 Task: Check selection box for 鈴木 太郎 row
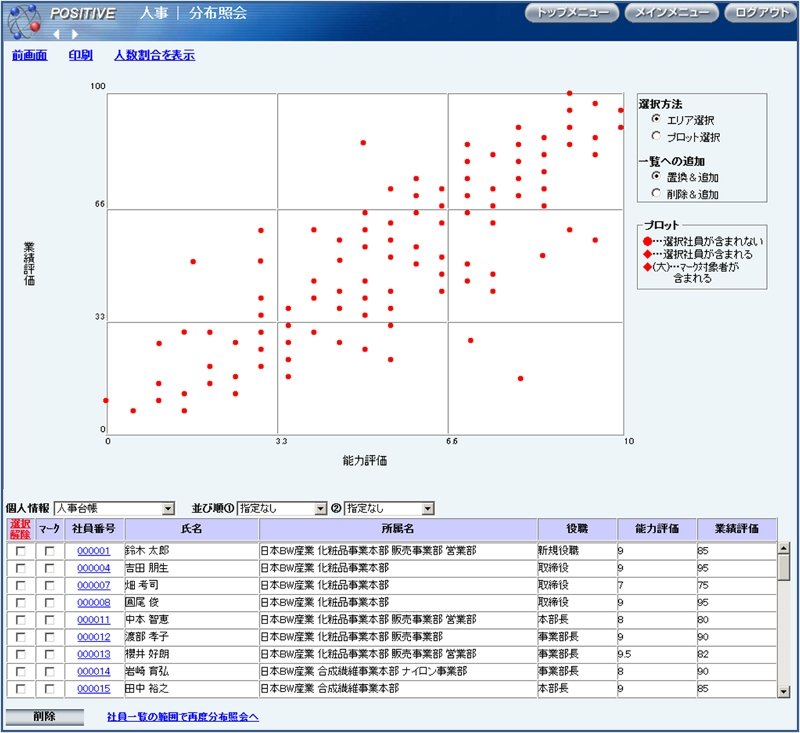tap(21, 551)
